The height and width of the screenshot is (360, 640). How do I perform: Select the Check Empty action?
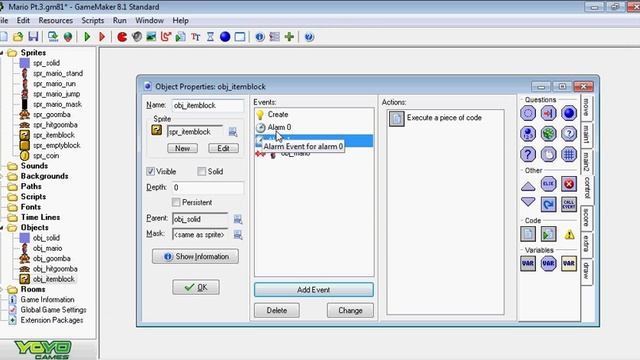[x=528, y=113]
